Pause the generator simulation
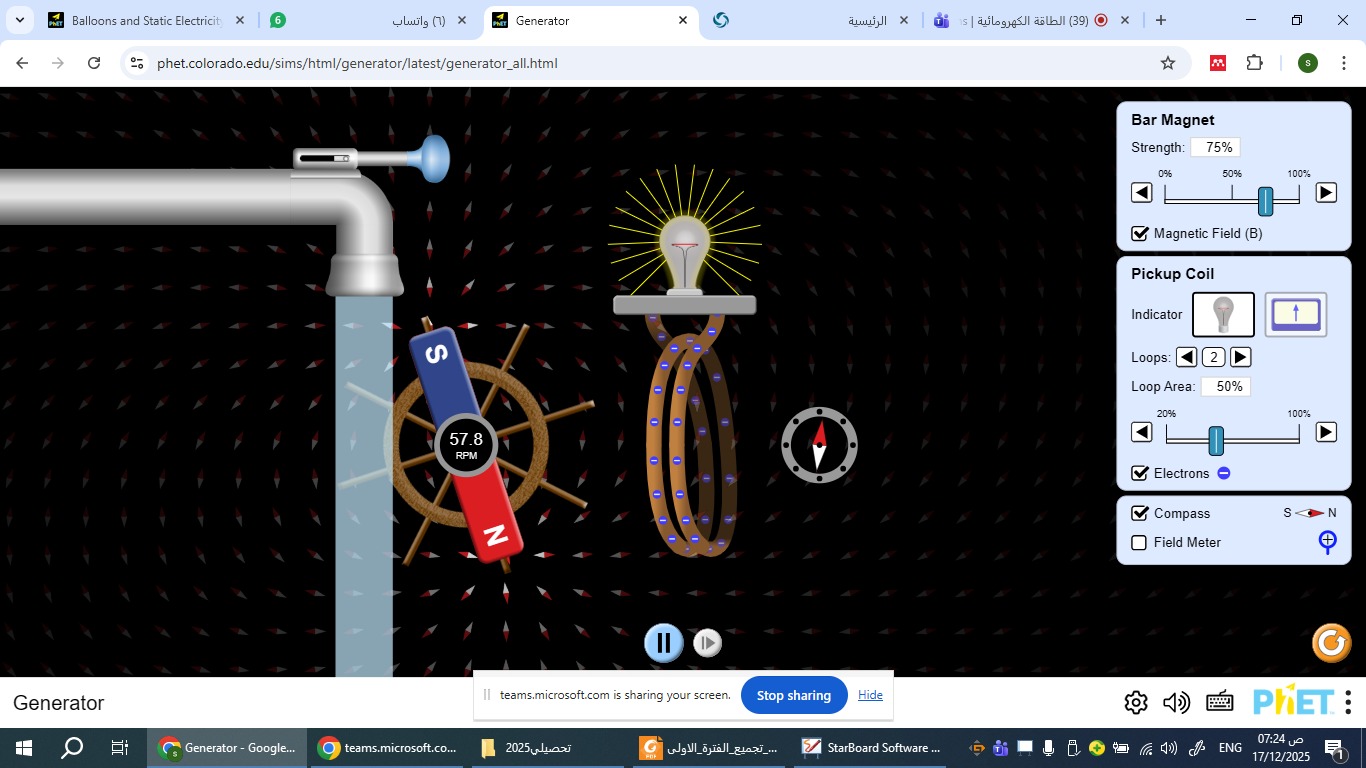1366x768 pixels. [x=663, y=643]
